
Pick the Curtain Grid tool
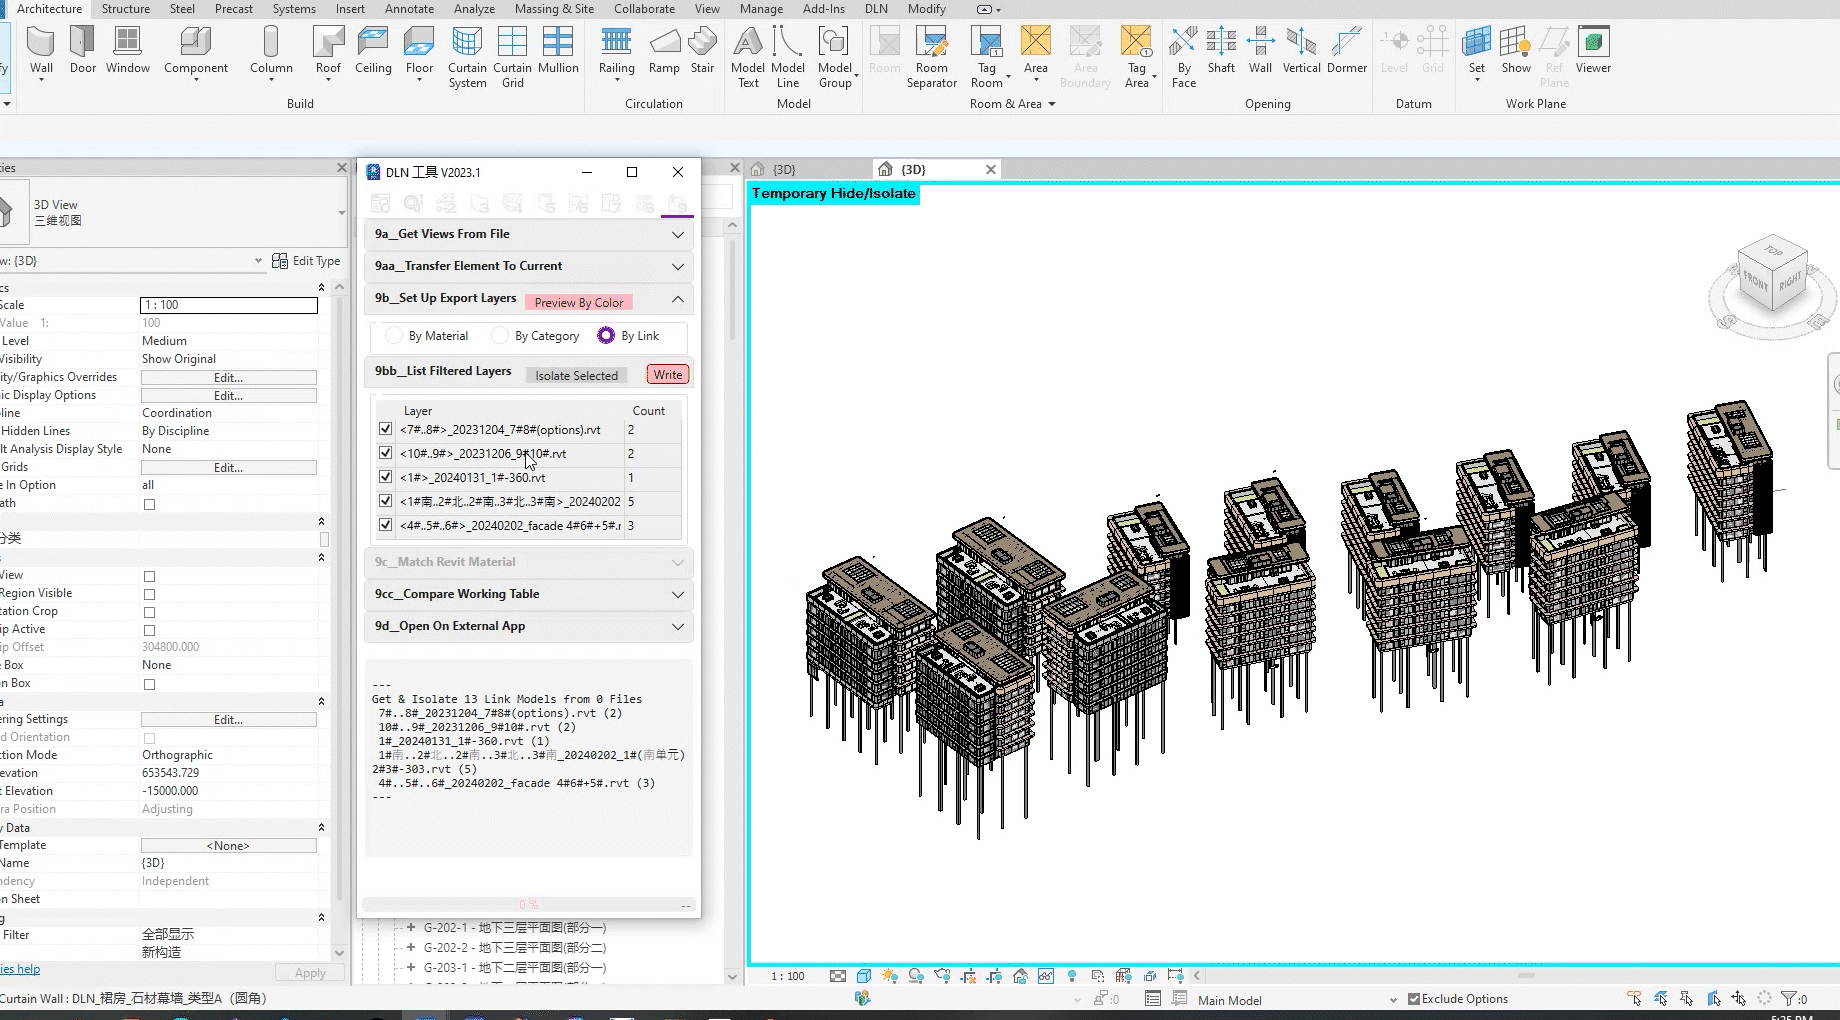(x=512, y=58)
